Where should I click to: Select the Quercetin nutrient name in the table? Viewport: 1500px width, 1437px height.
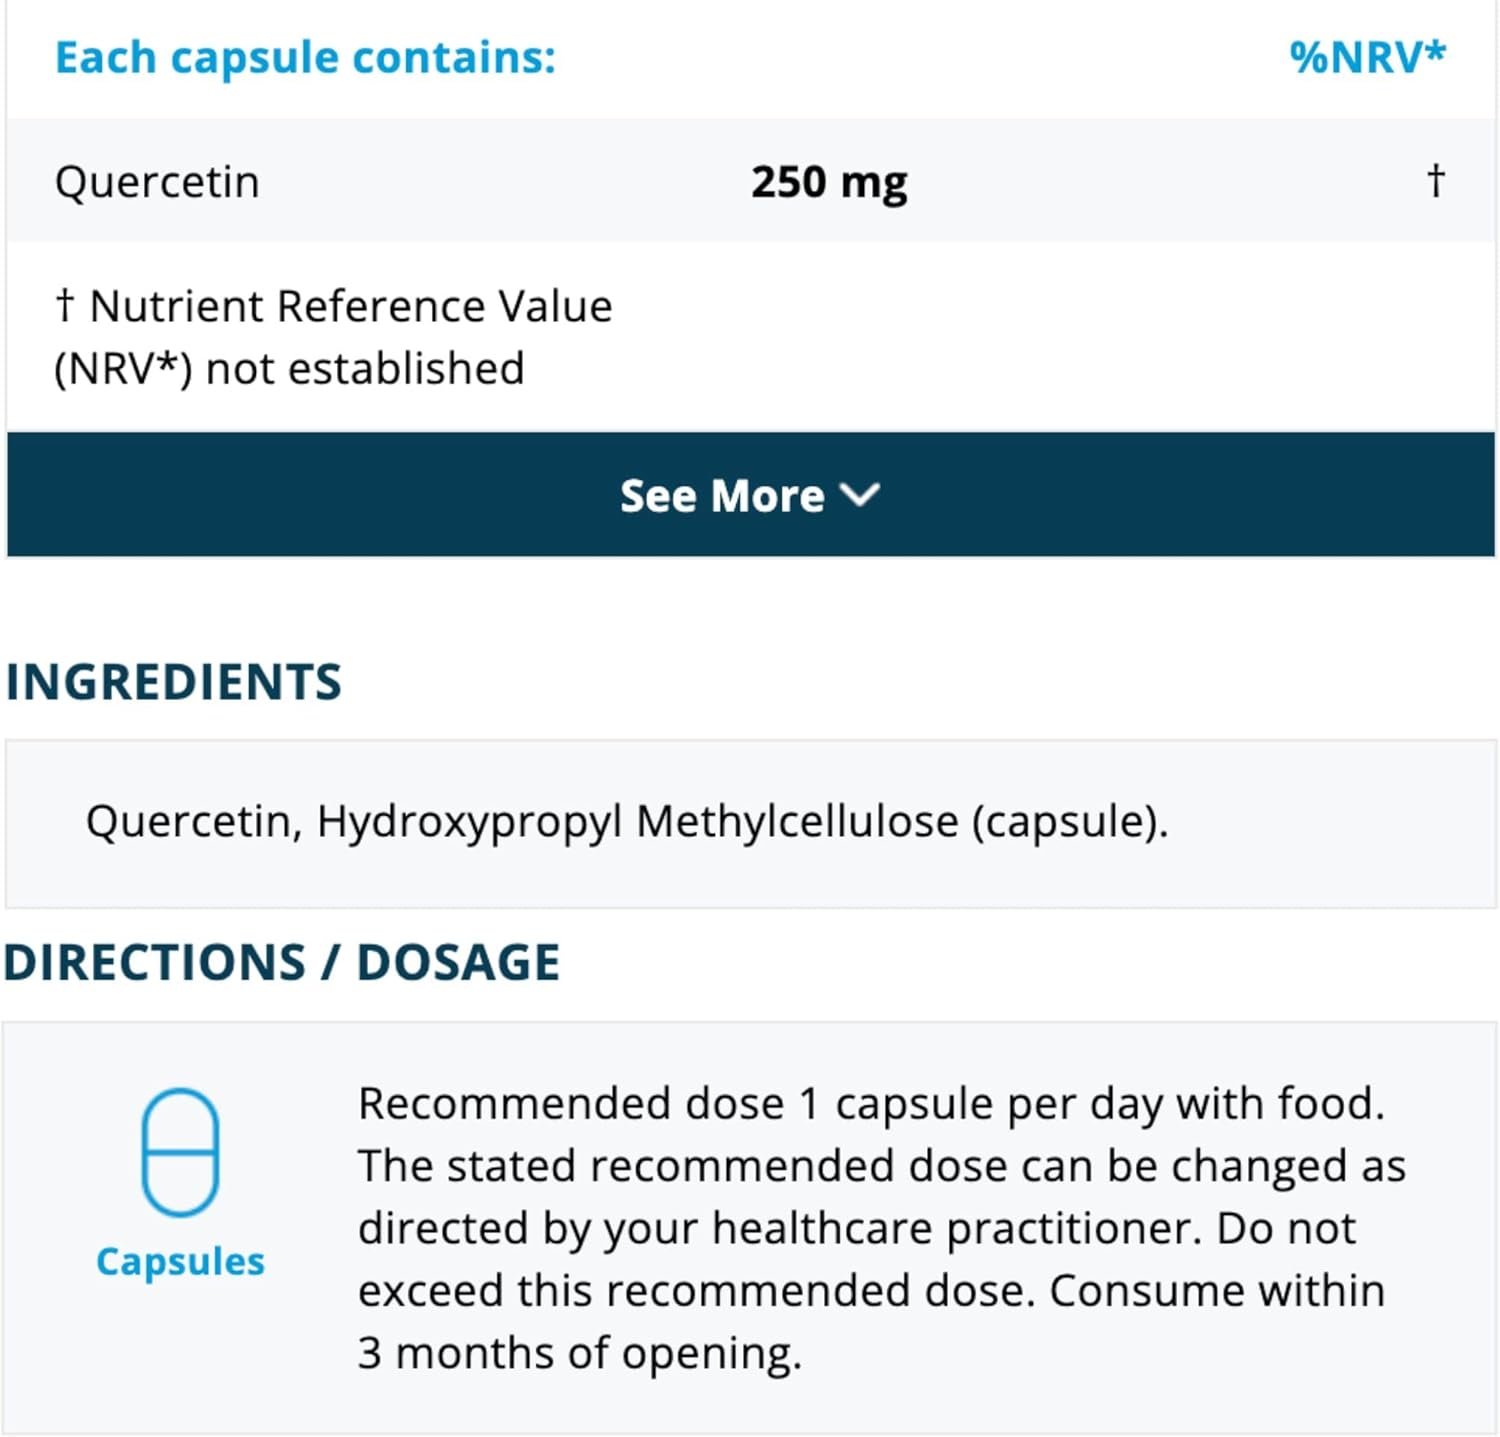click(157, 182)
